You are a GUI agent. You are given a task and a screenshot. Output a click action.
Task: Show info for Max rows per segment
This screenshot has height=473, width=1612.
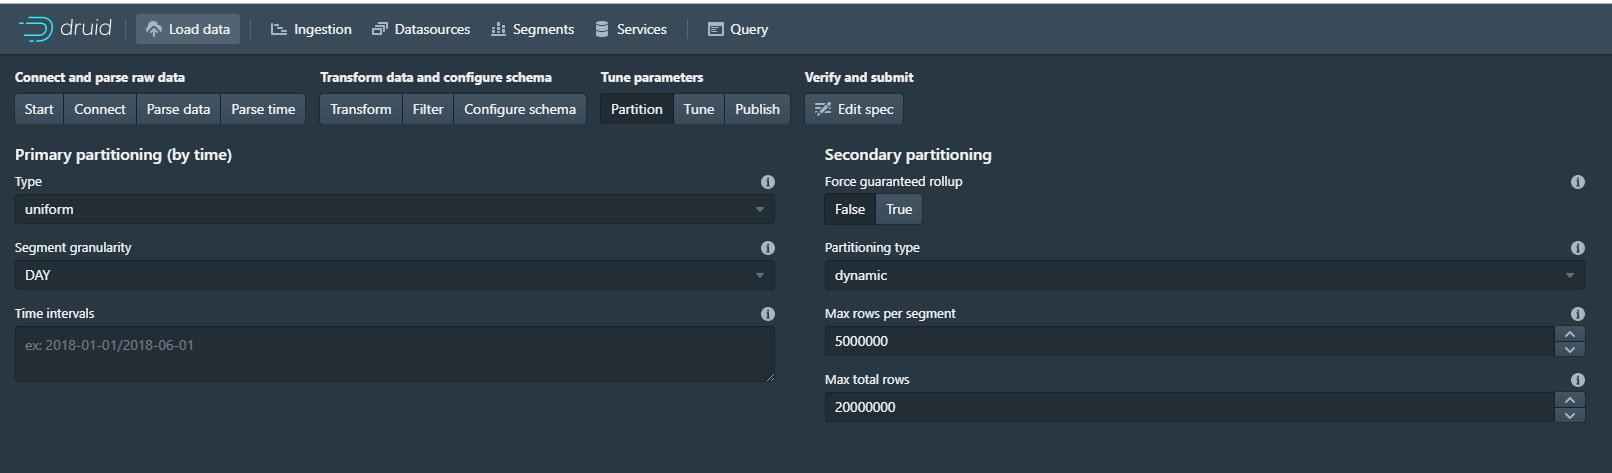pos(1577,314)
